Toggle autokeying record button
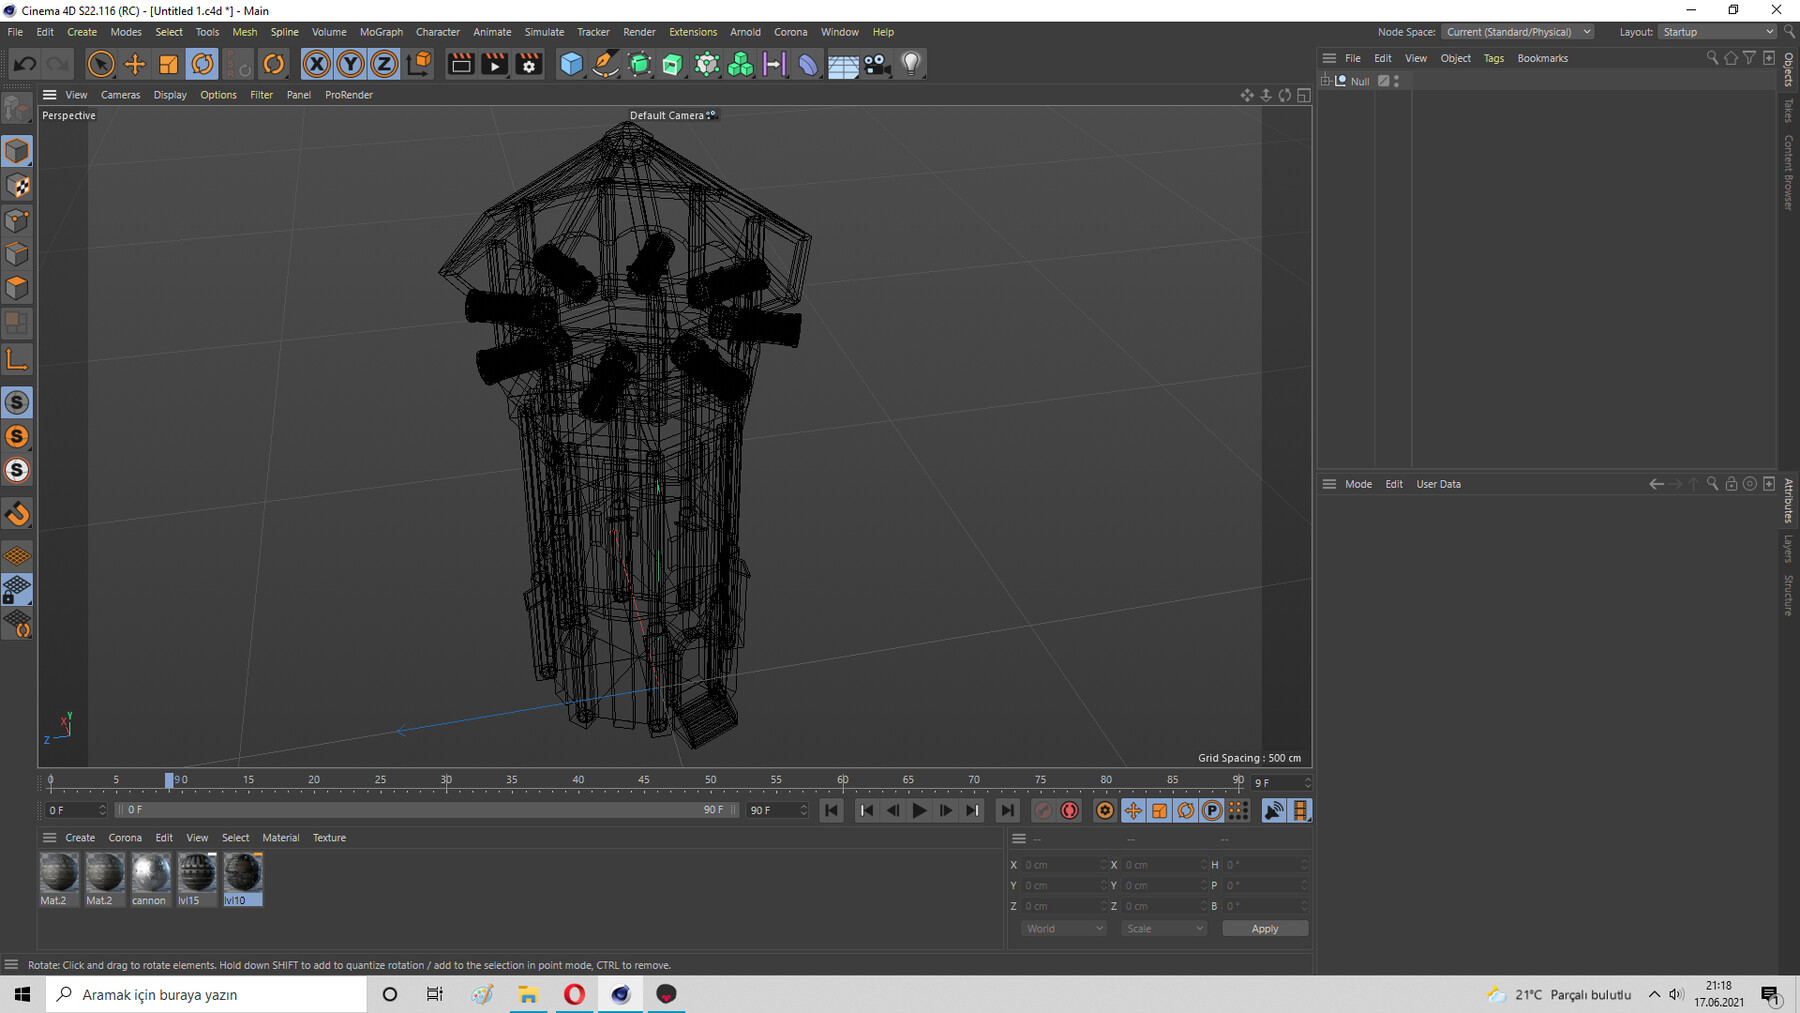The width and height of the screenshot is (1800, 1013). 1069,810
